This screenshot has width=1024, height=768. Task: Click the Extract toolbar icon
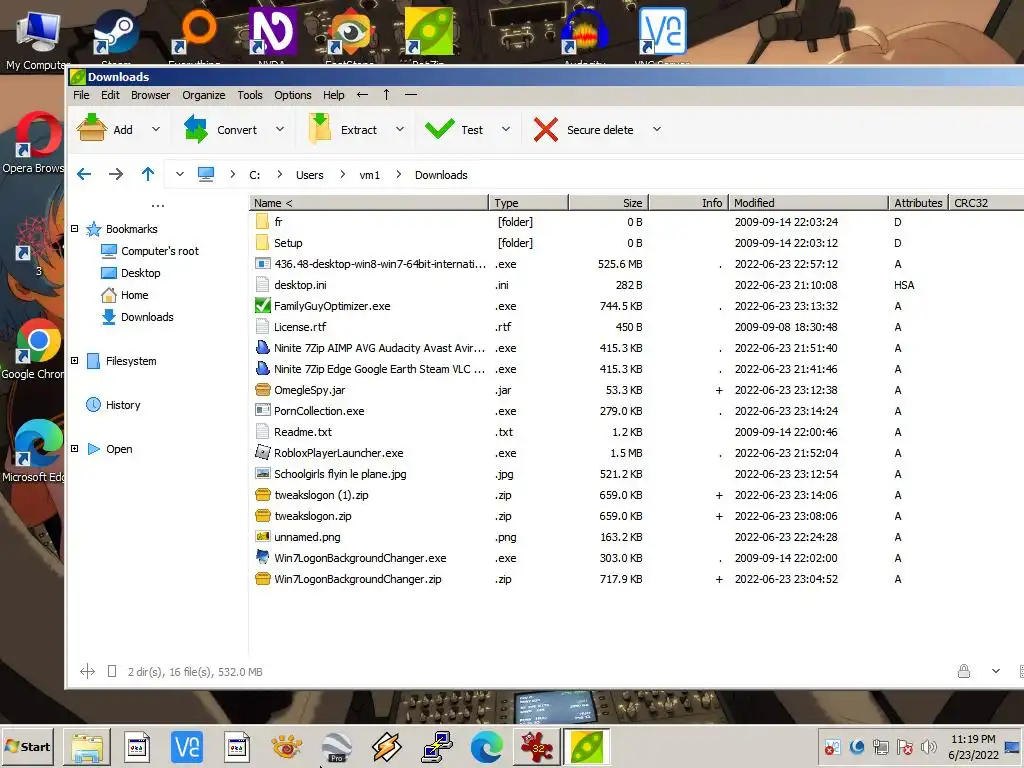[319, 128]
